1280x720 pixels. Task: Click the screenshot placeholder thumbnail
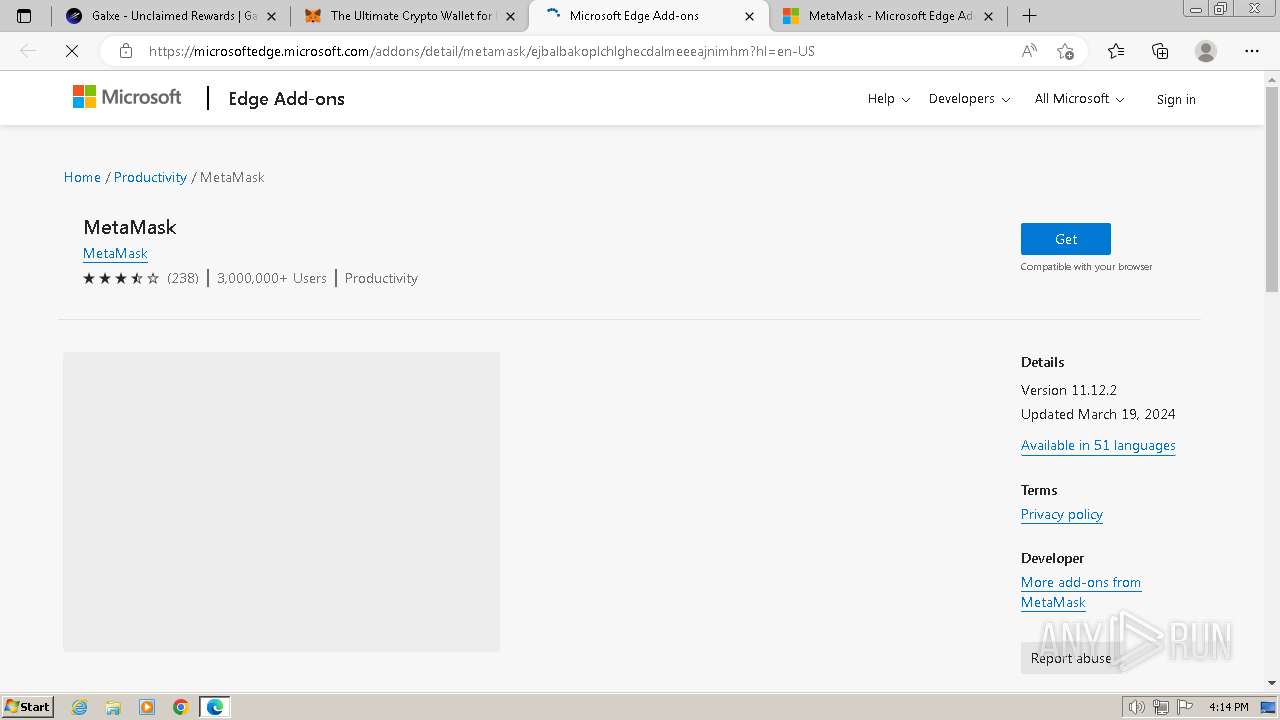pos(281,502)
